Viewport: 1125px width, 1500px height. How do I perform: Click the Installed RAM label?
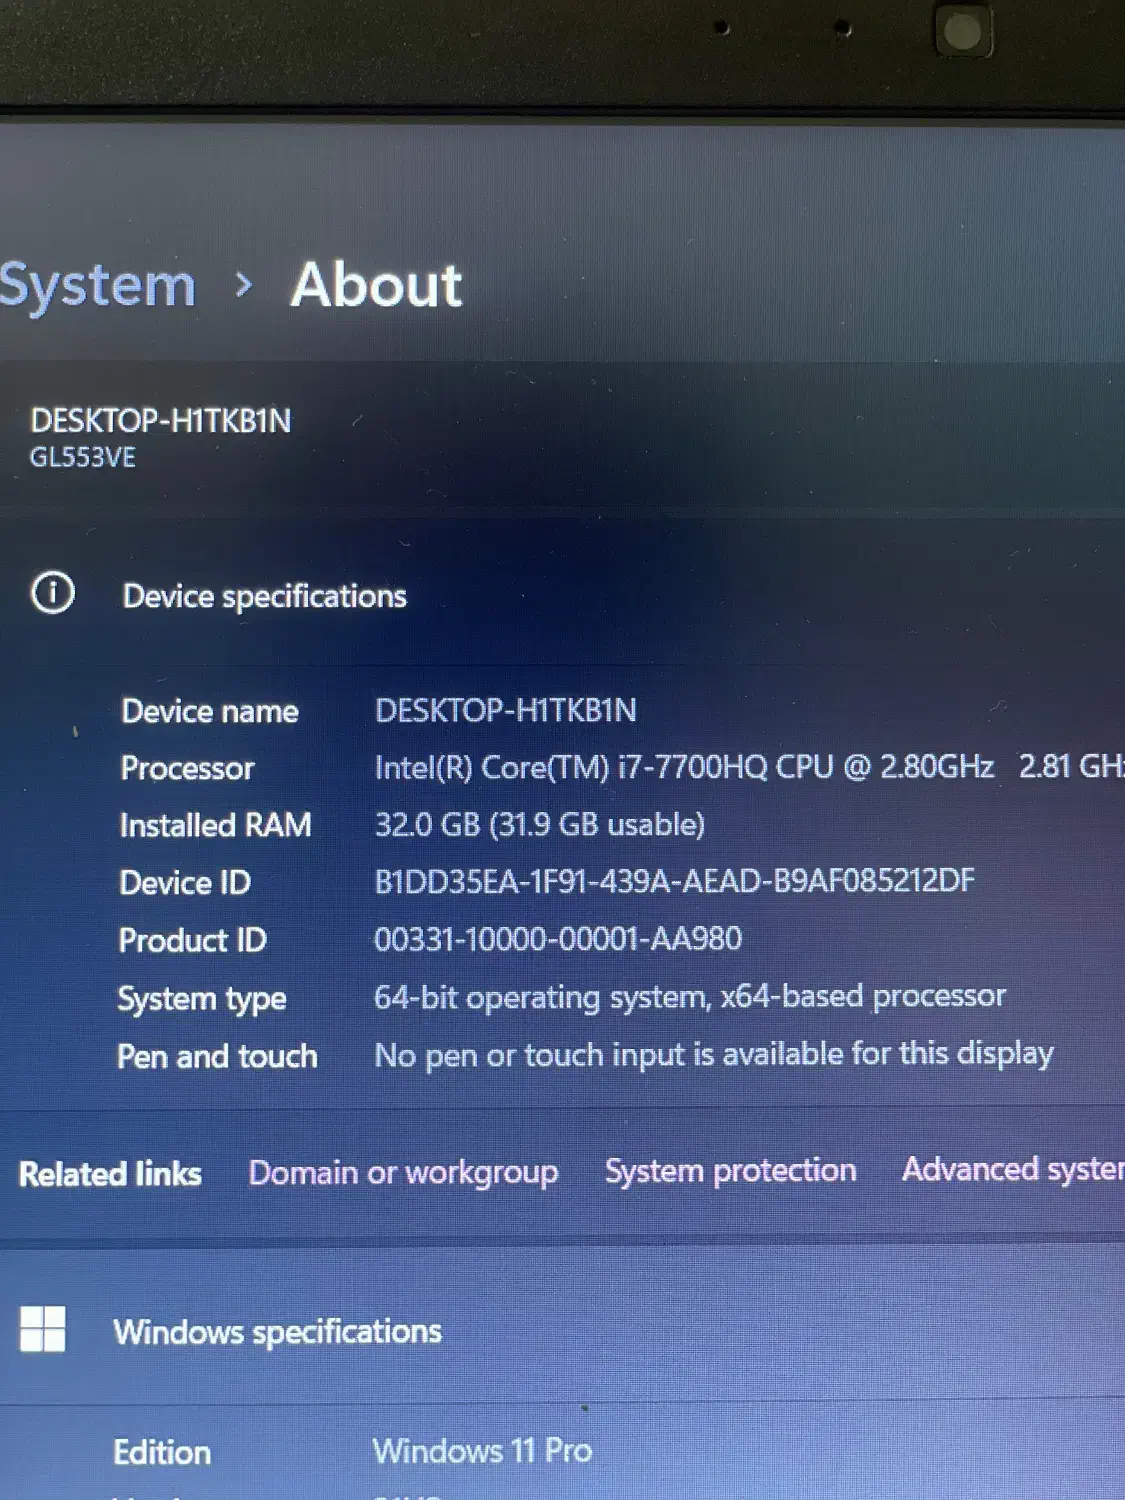click(215, 825)
